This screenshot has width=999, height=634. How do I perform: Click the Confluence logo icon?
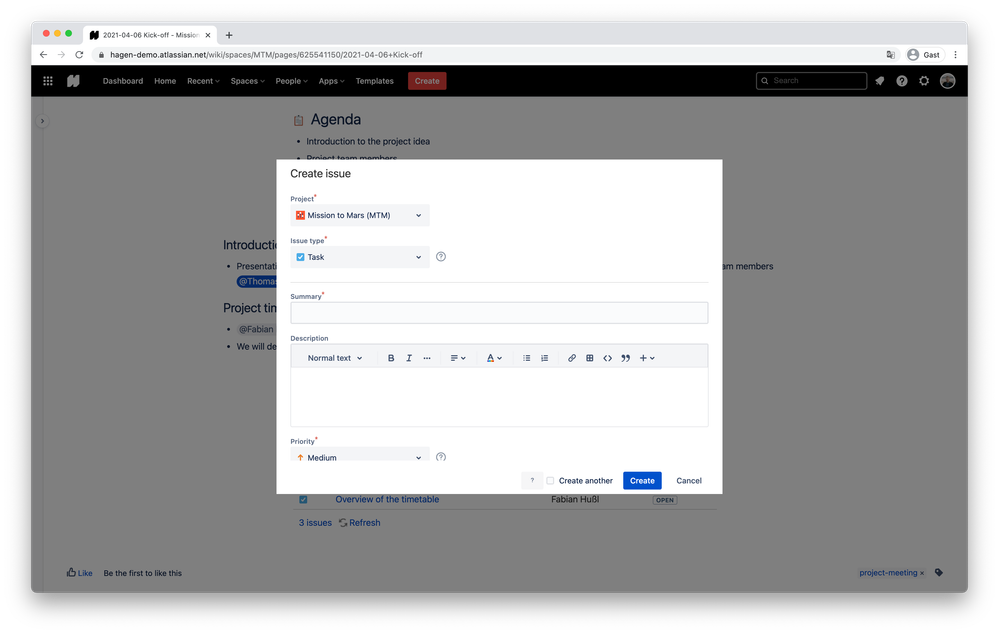pyautogui.click(x=73, y=81)
